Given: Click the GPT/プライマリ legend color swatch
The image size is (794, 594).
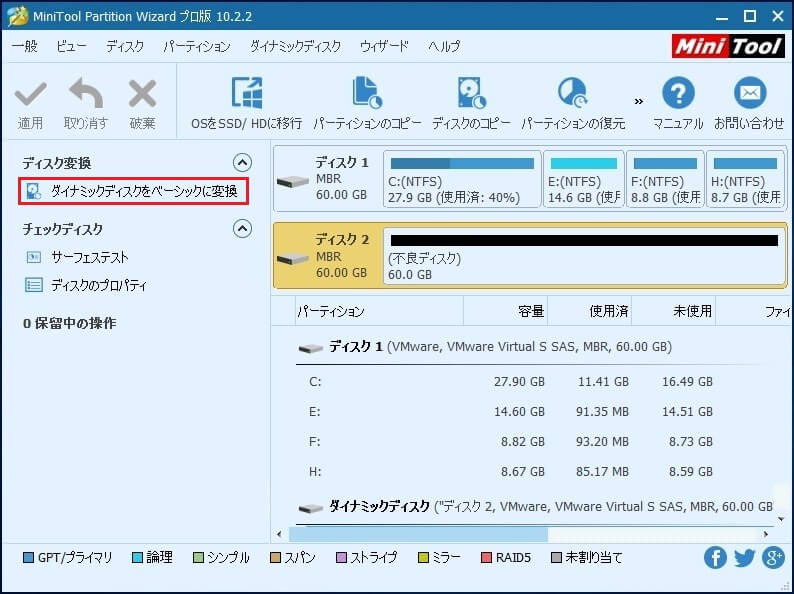Looking at the screenshot, I should coord(29,558).
